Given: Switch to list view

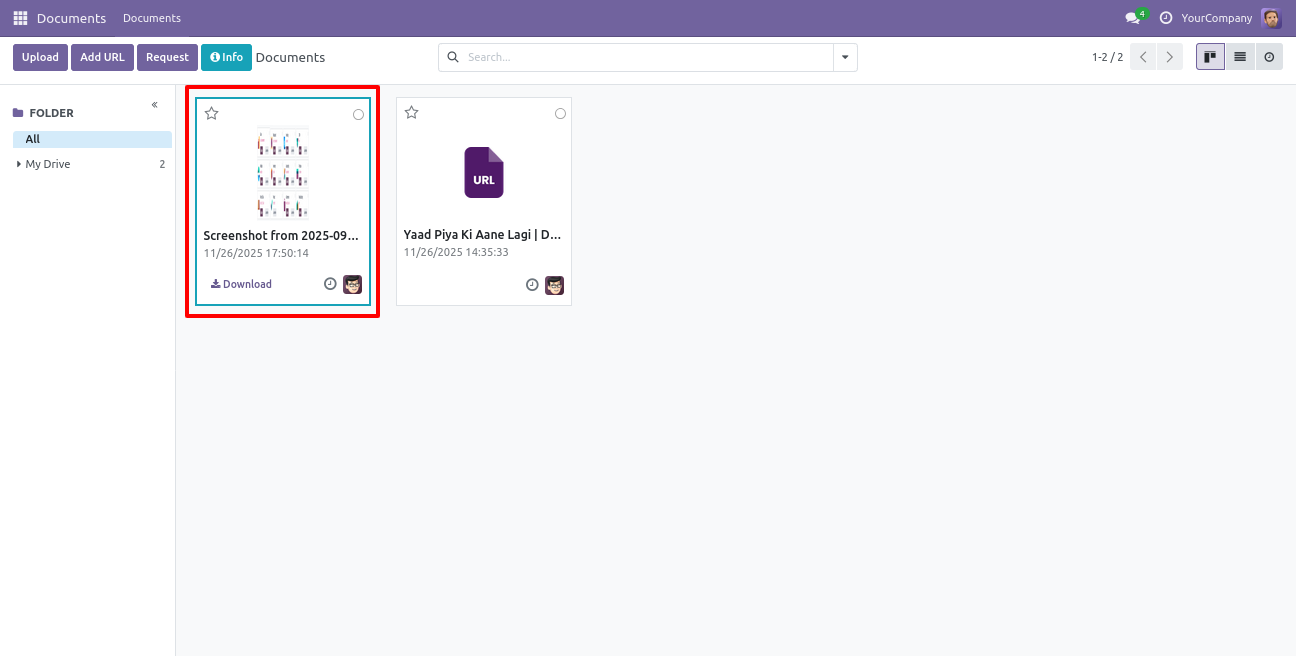Looking at the screenshot, I should (1240, 57).
